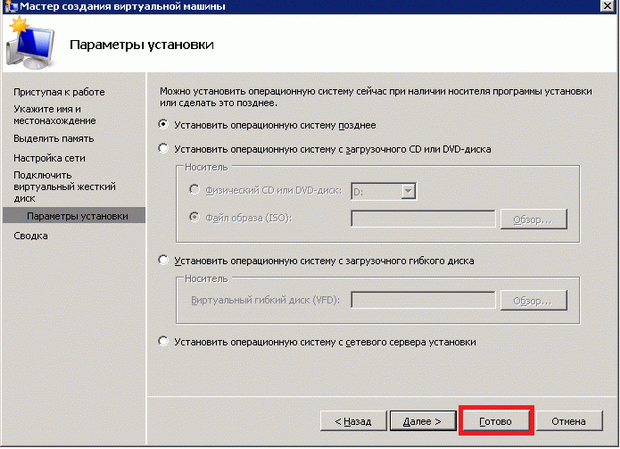This screenshot has height=449, width=620.
Task: Select install from bootable floppy disk option
Action: click(x=165, y=260)
